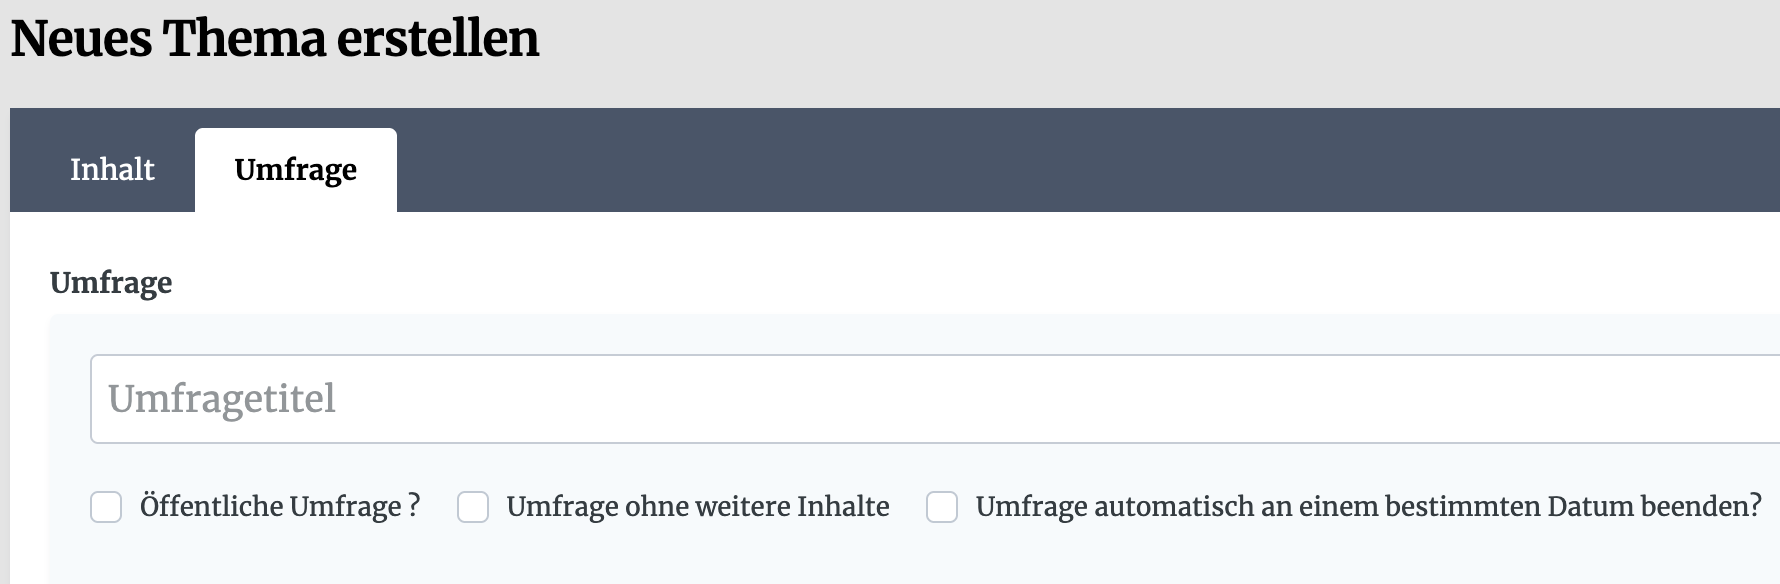Image resolution: width=1780 pixels, height=584 pixels.
Task: Click the grey Umfragetitel placeholder text
Action: (x=222, y=399)
